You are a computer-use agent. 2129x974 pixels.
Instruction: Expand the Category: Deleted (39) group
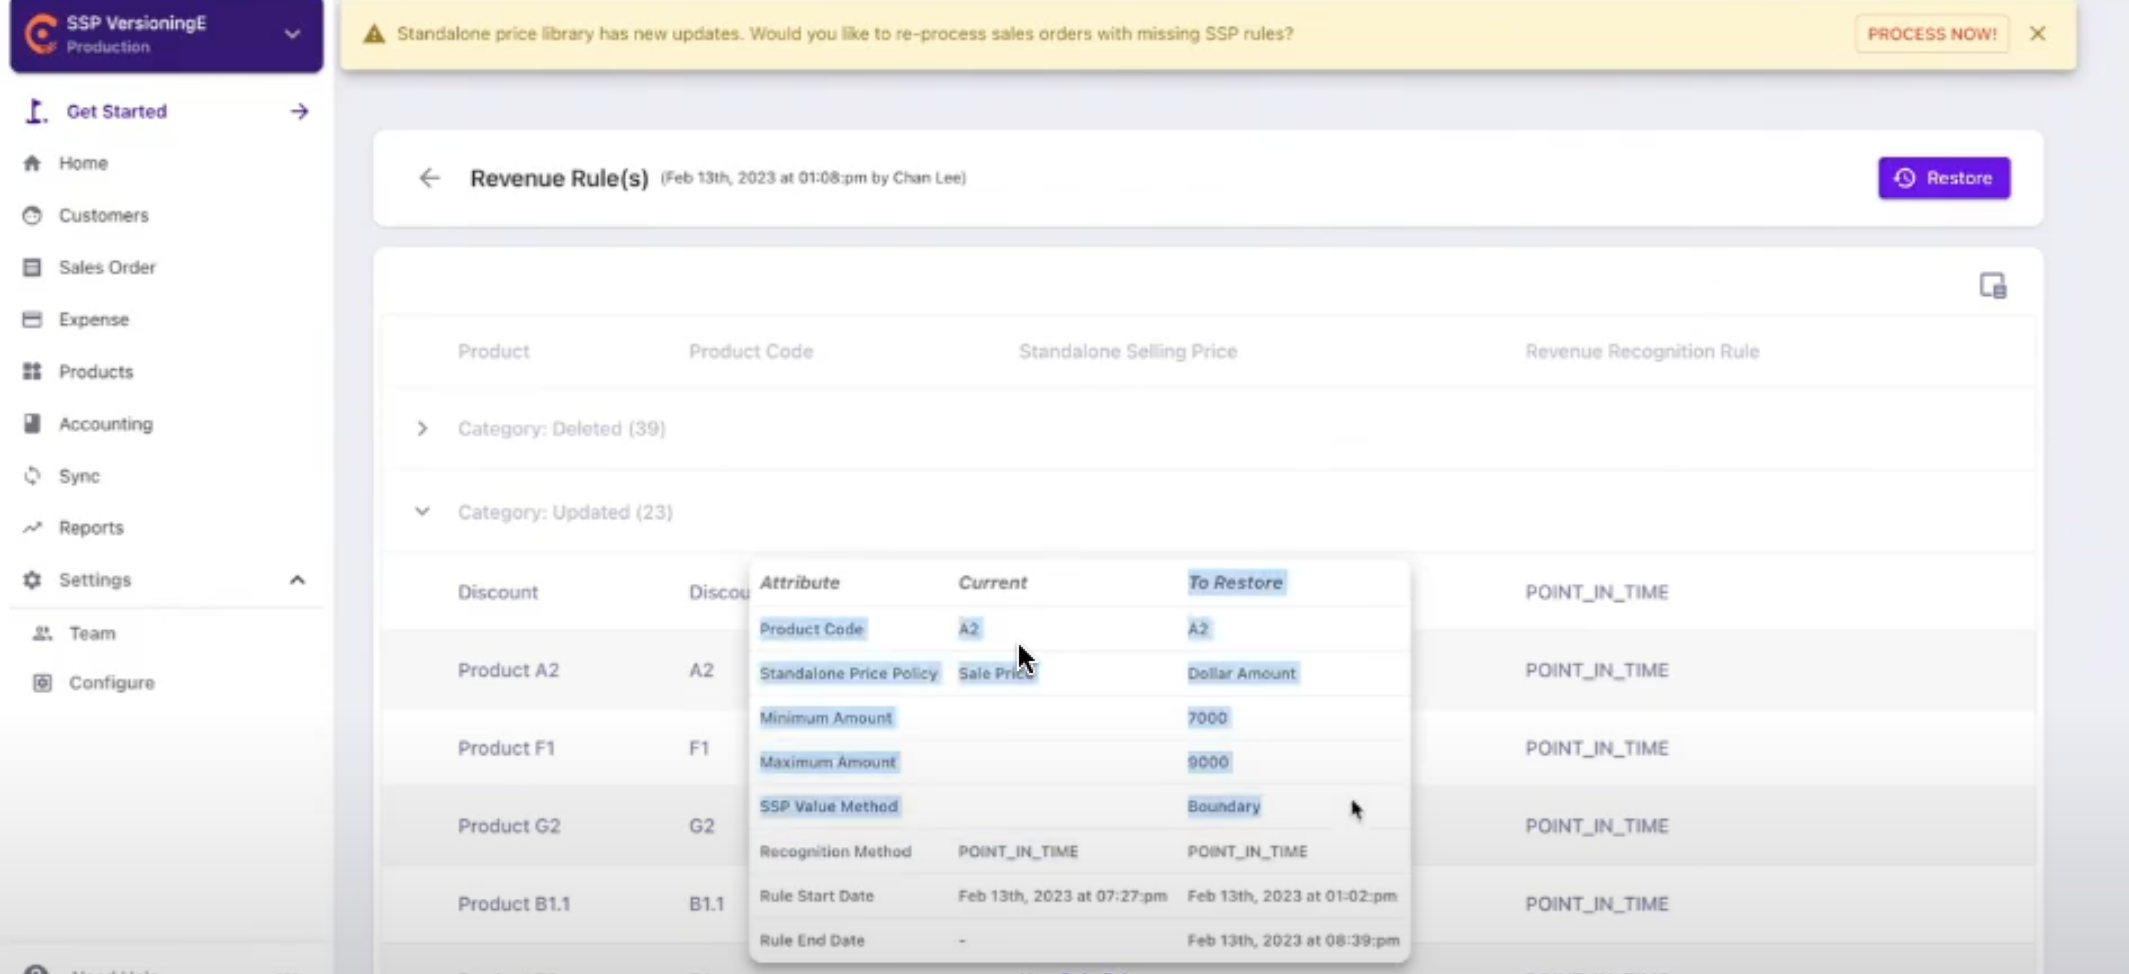click(422, 428)
